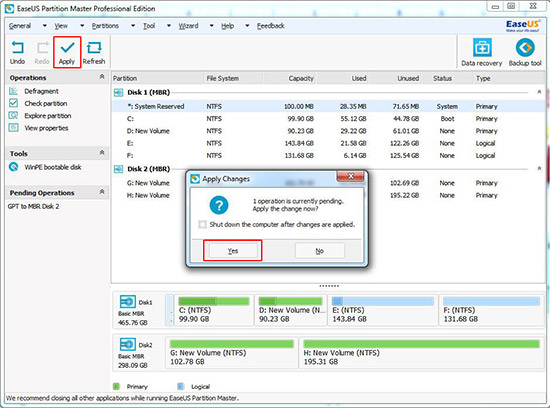Open the Data recovery tool
The image size is (550, 408).
click(x=482, y=48)
